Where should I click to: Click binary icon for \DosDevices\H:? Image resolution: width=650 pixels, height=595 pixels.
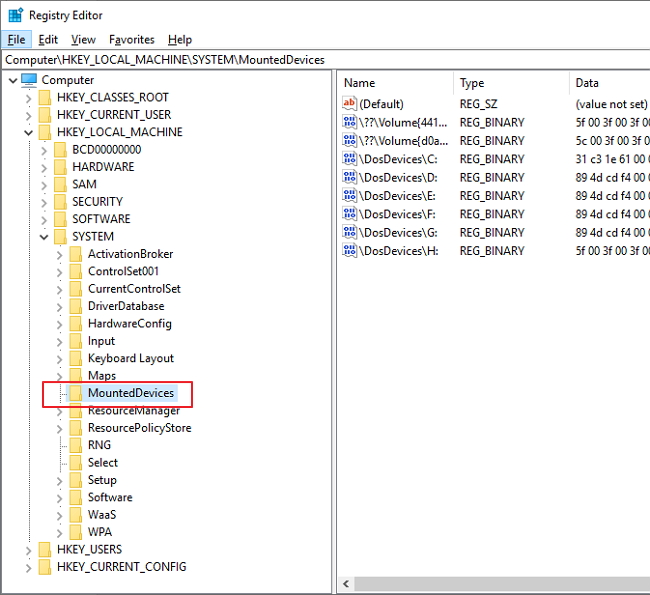pos(349,251)
